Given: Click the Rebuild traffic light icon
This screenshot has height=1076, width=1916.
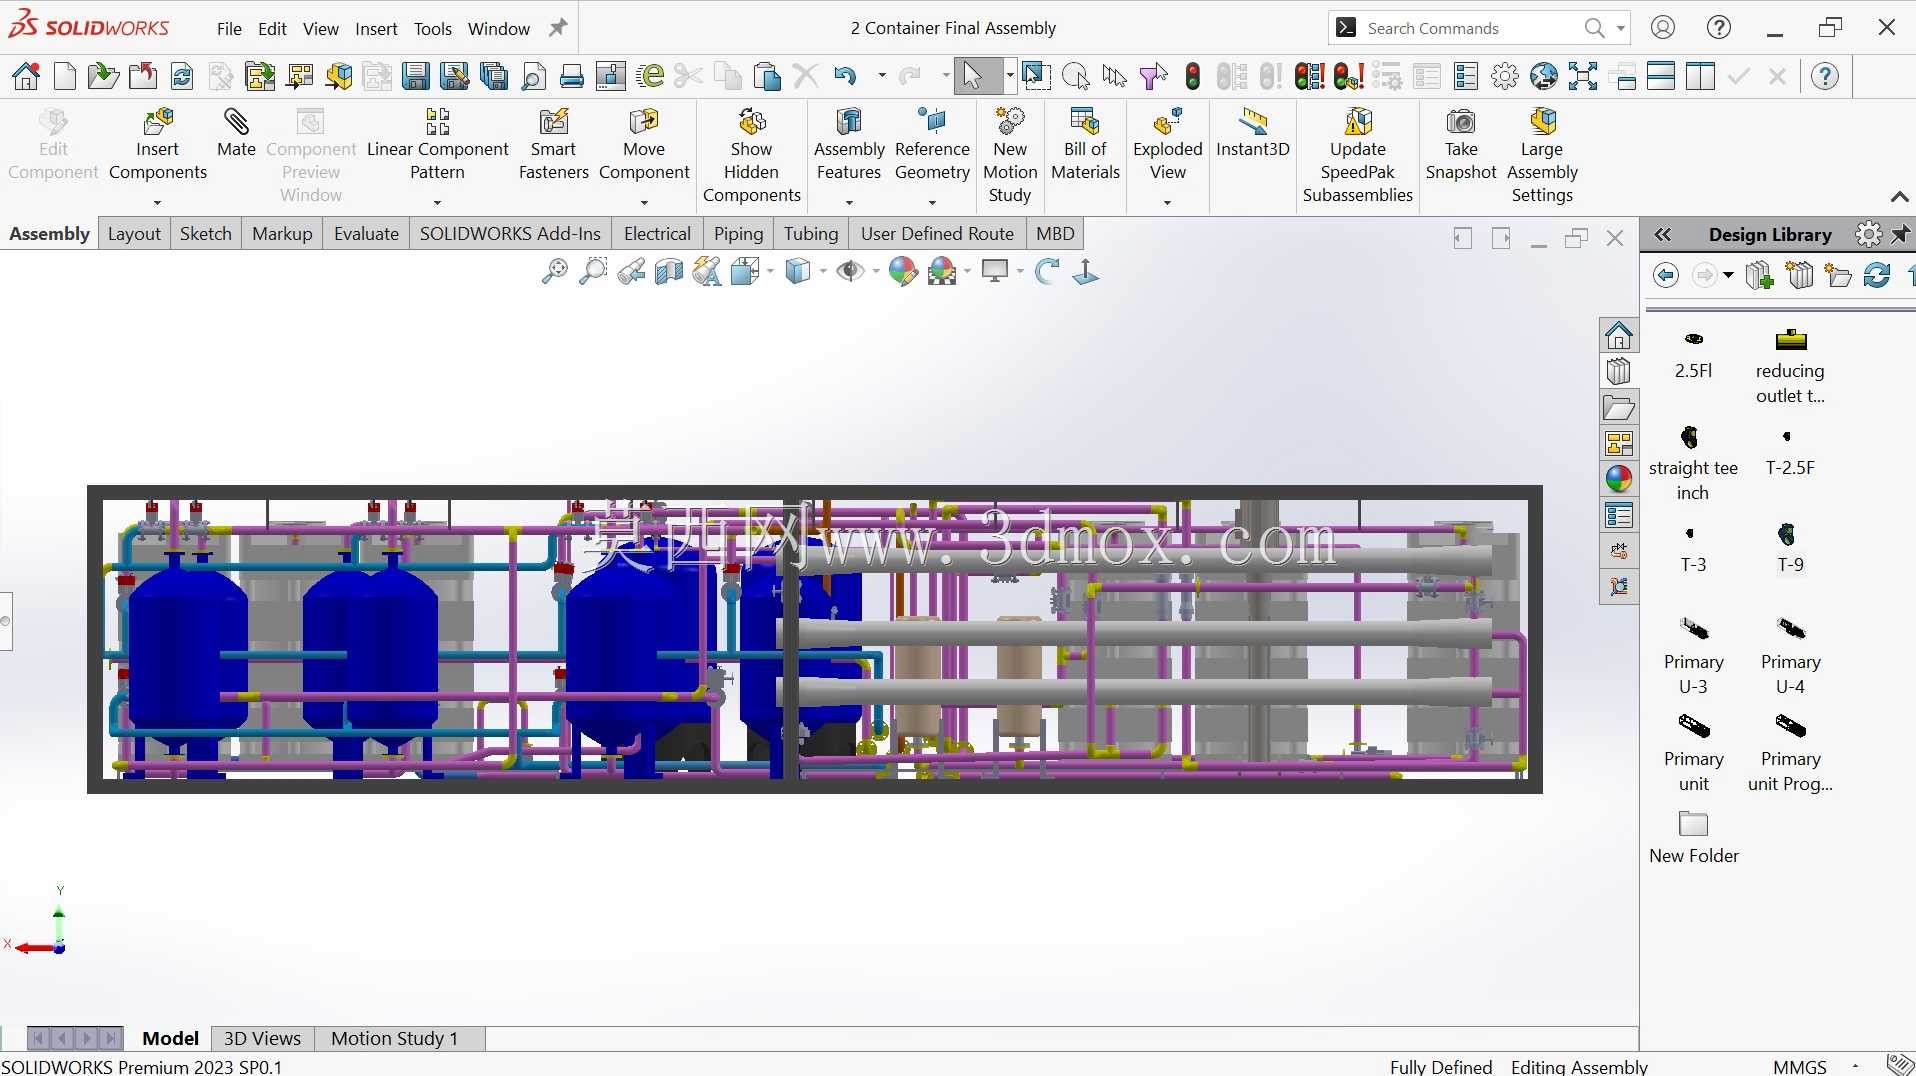Looking at the screenshot, I should point(1192,76).
